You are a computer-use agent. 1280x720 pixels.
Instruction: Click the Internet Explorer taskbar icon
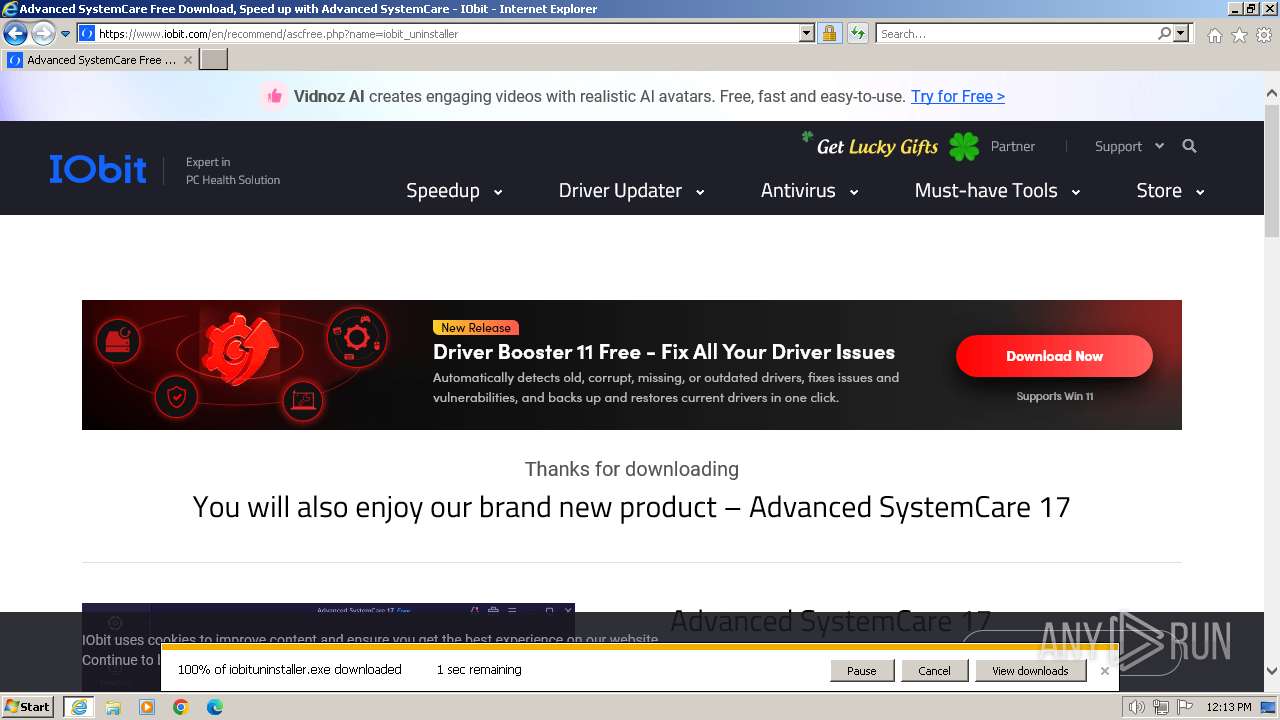[x=78, y=707]
